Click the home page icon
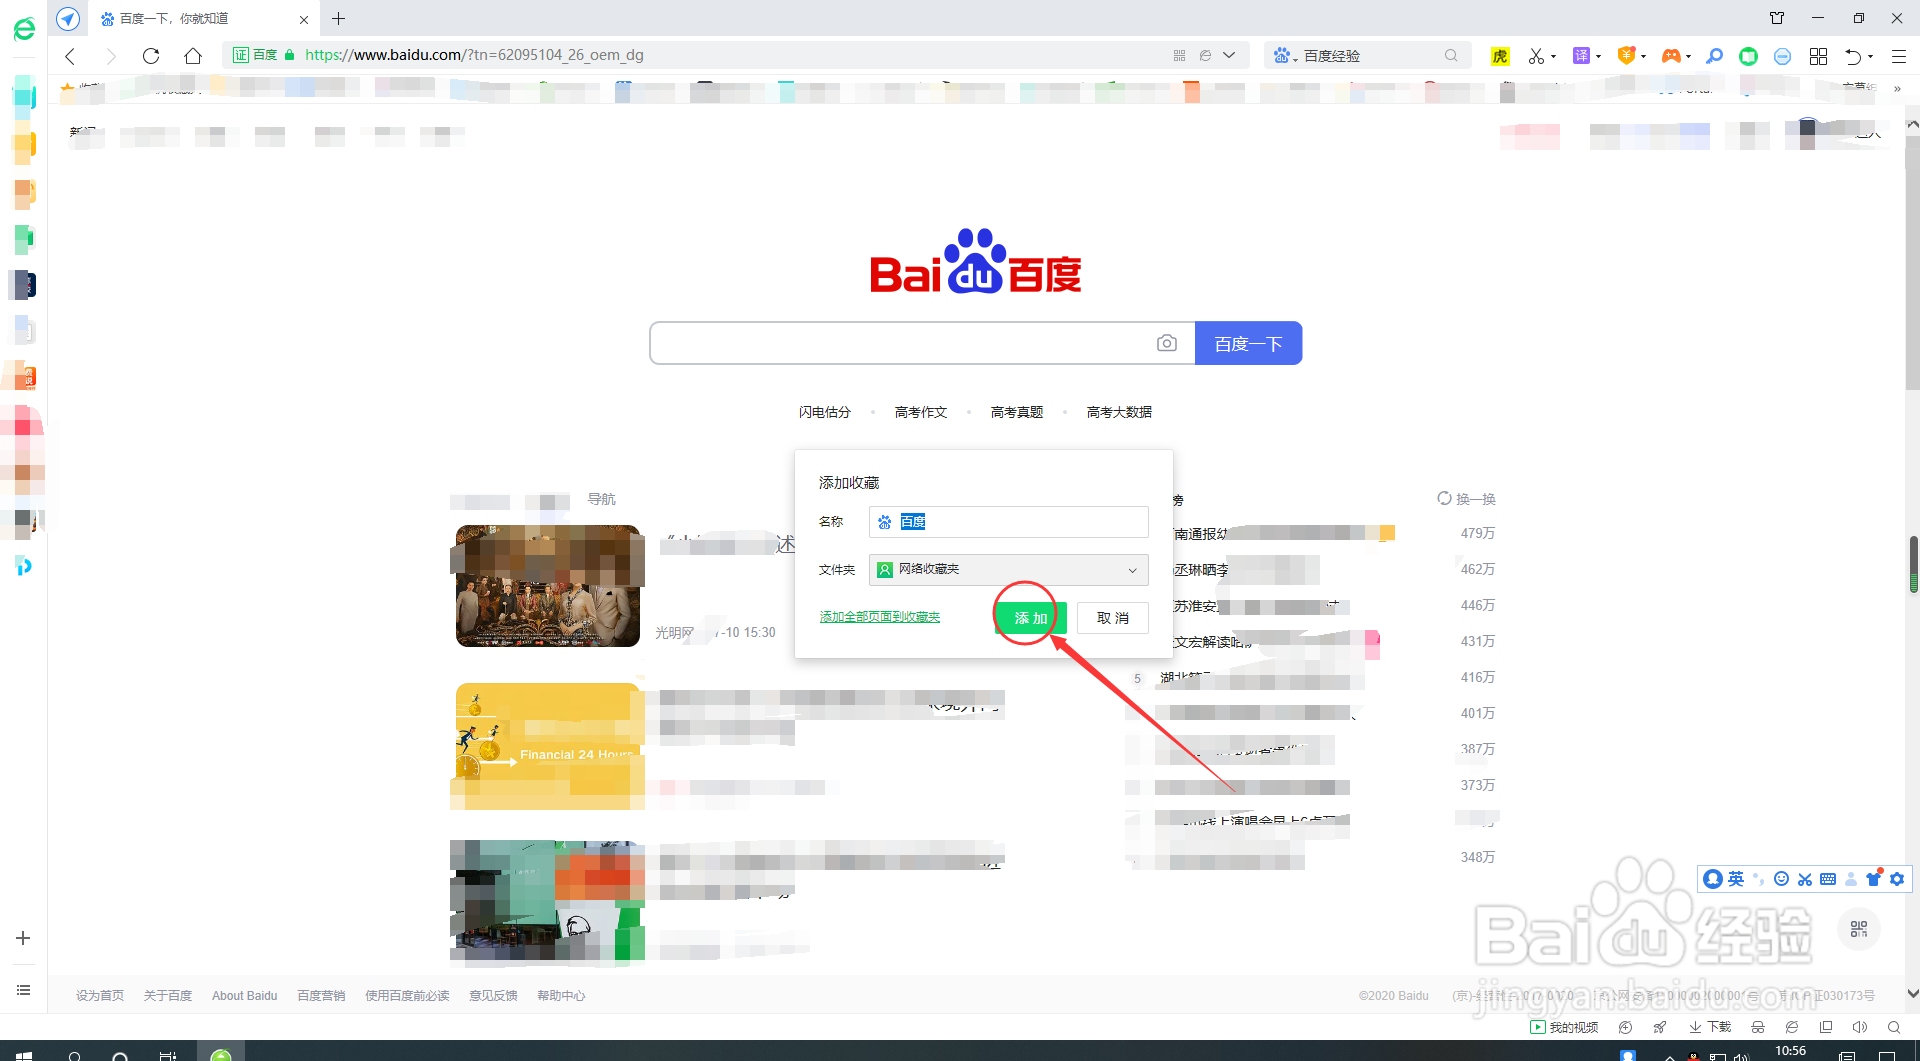The height and width of the screenshot is (1061, 1920). (193, 56)
